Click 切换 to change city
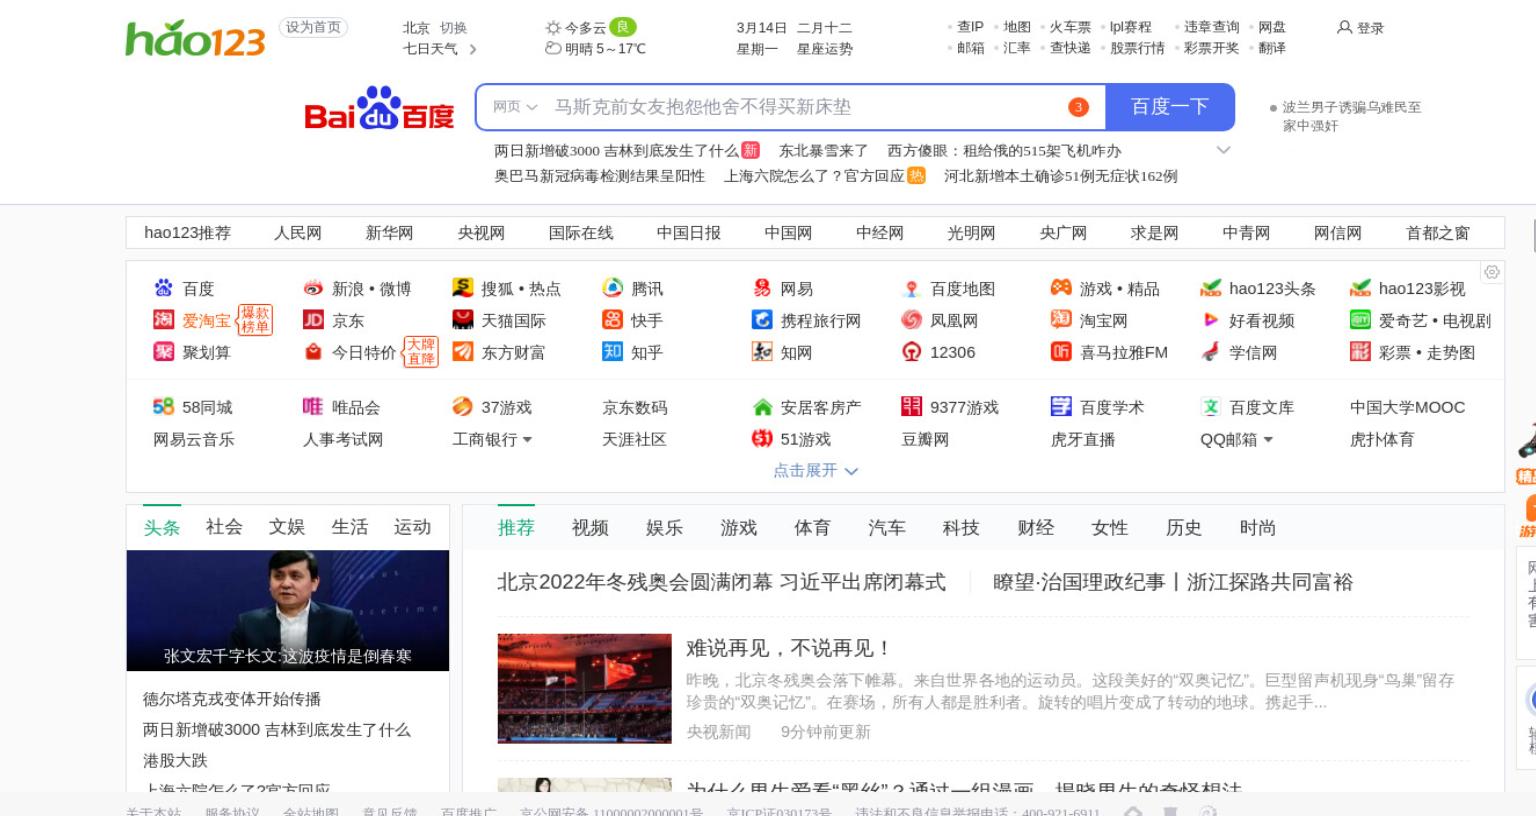This screenshot has width=1536, height=816. click(453, 28)
